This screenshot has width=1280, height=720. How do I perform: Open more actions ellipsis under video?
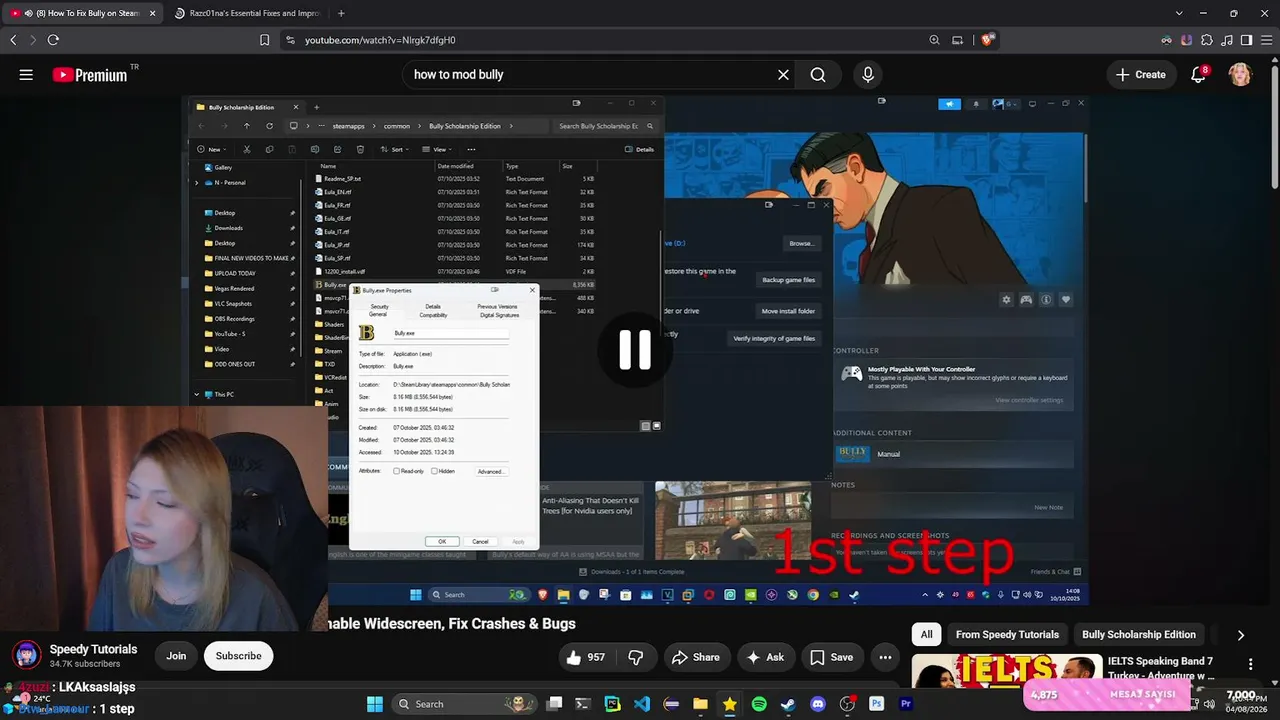[885, 657]
